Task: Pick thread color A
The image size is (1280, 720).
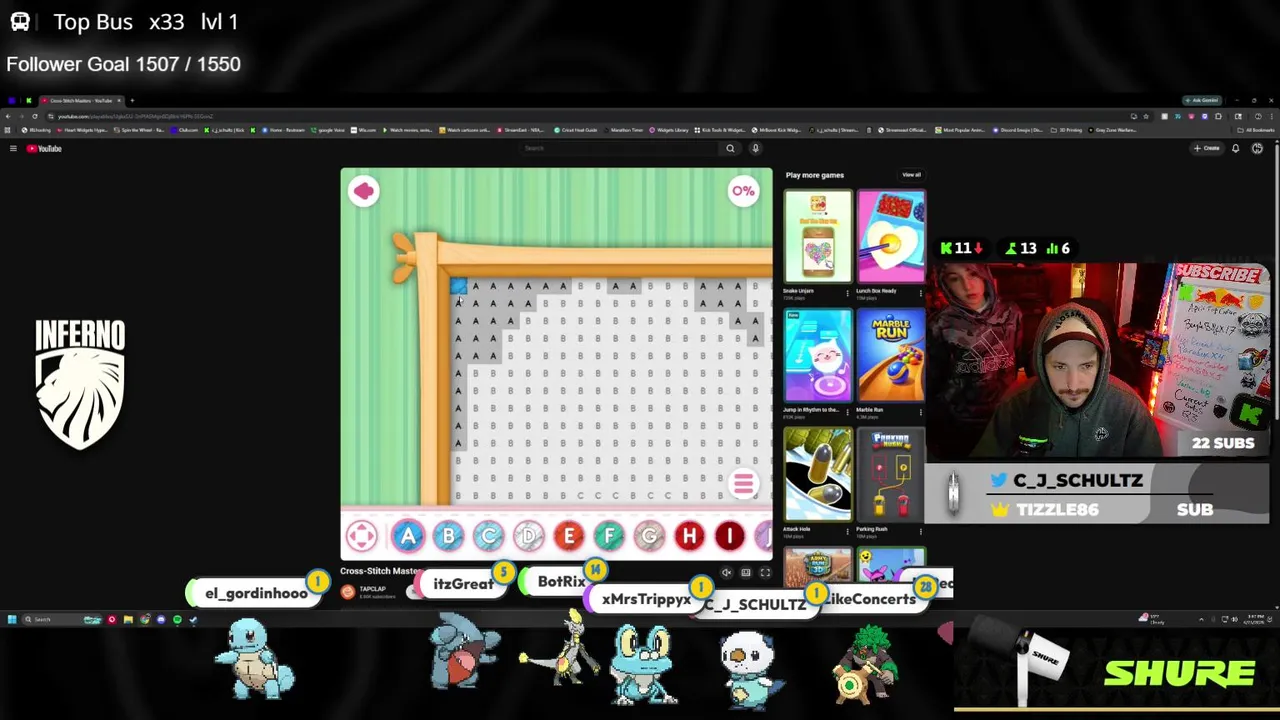Action: [408, 537]
